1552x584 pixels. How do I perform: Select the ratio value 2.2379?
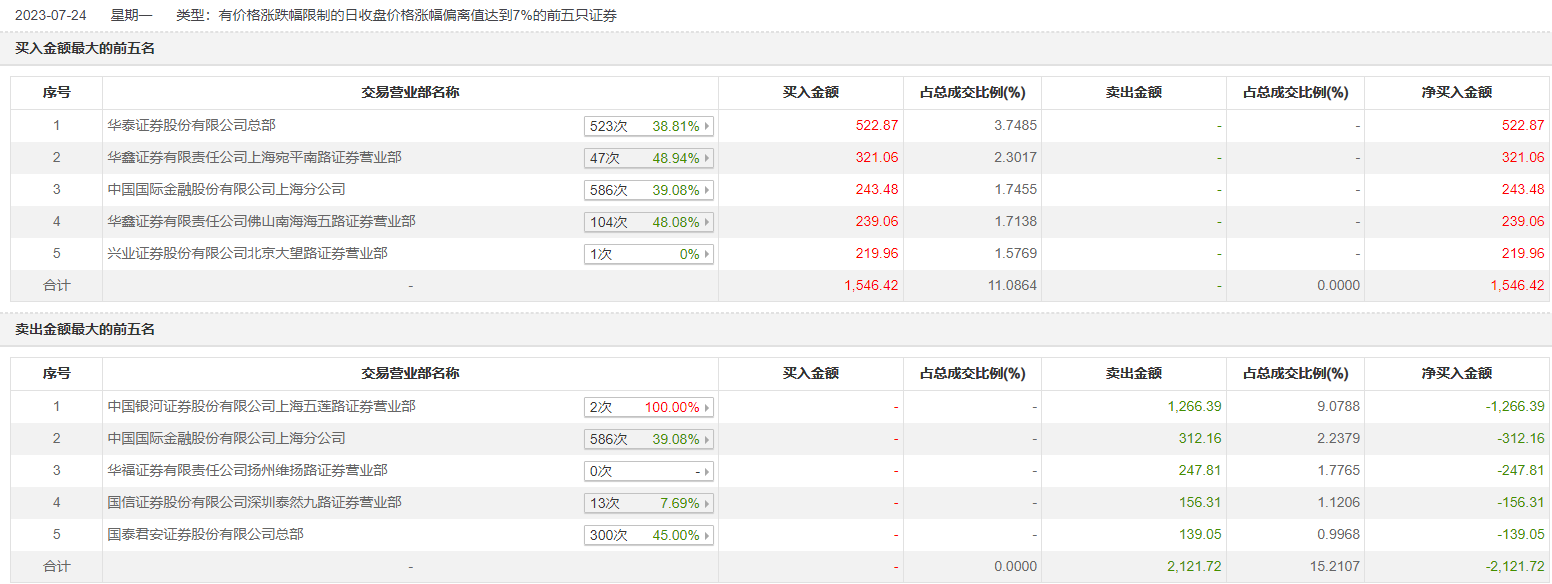(1337, 438)
